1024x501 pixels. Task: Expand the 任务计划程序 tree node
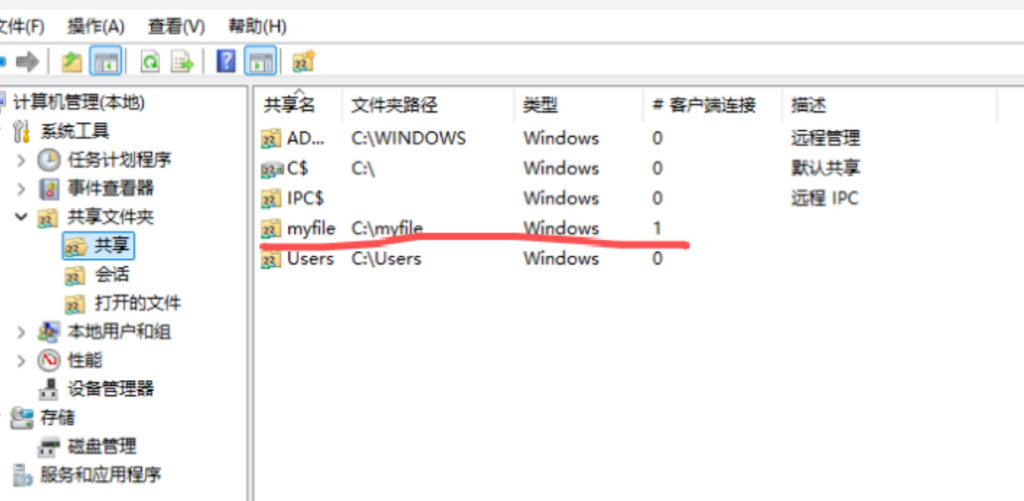click(x=21, y=160)
